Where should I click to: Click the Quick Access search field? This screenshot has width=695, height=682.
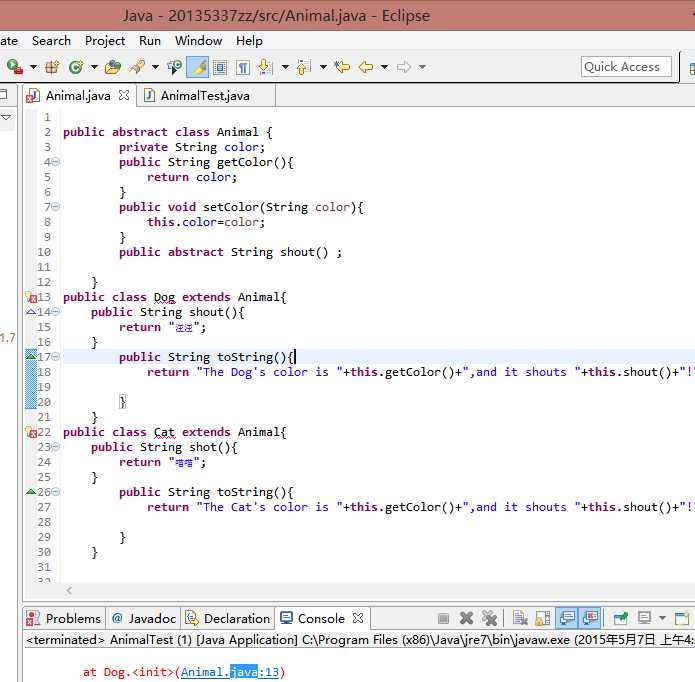[626, 67]
